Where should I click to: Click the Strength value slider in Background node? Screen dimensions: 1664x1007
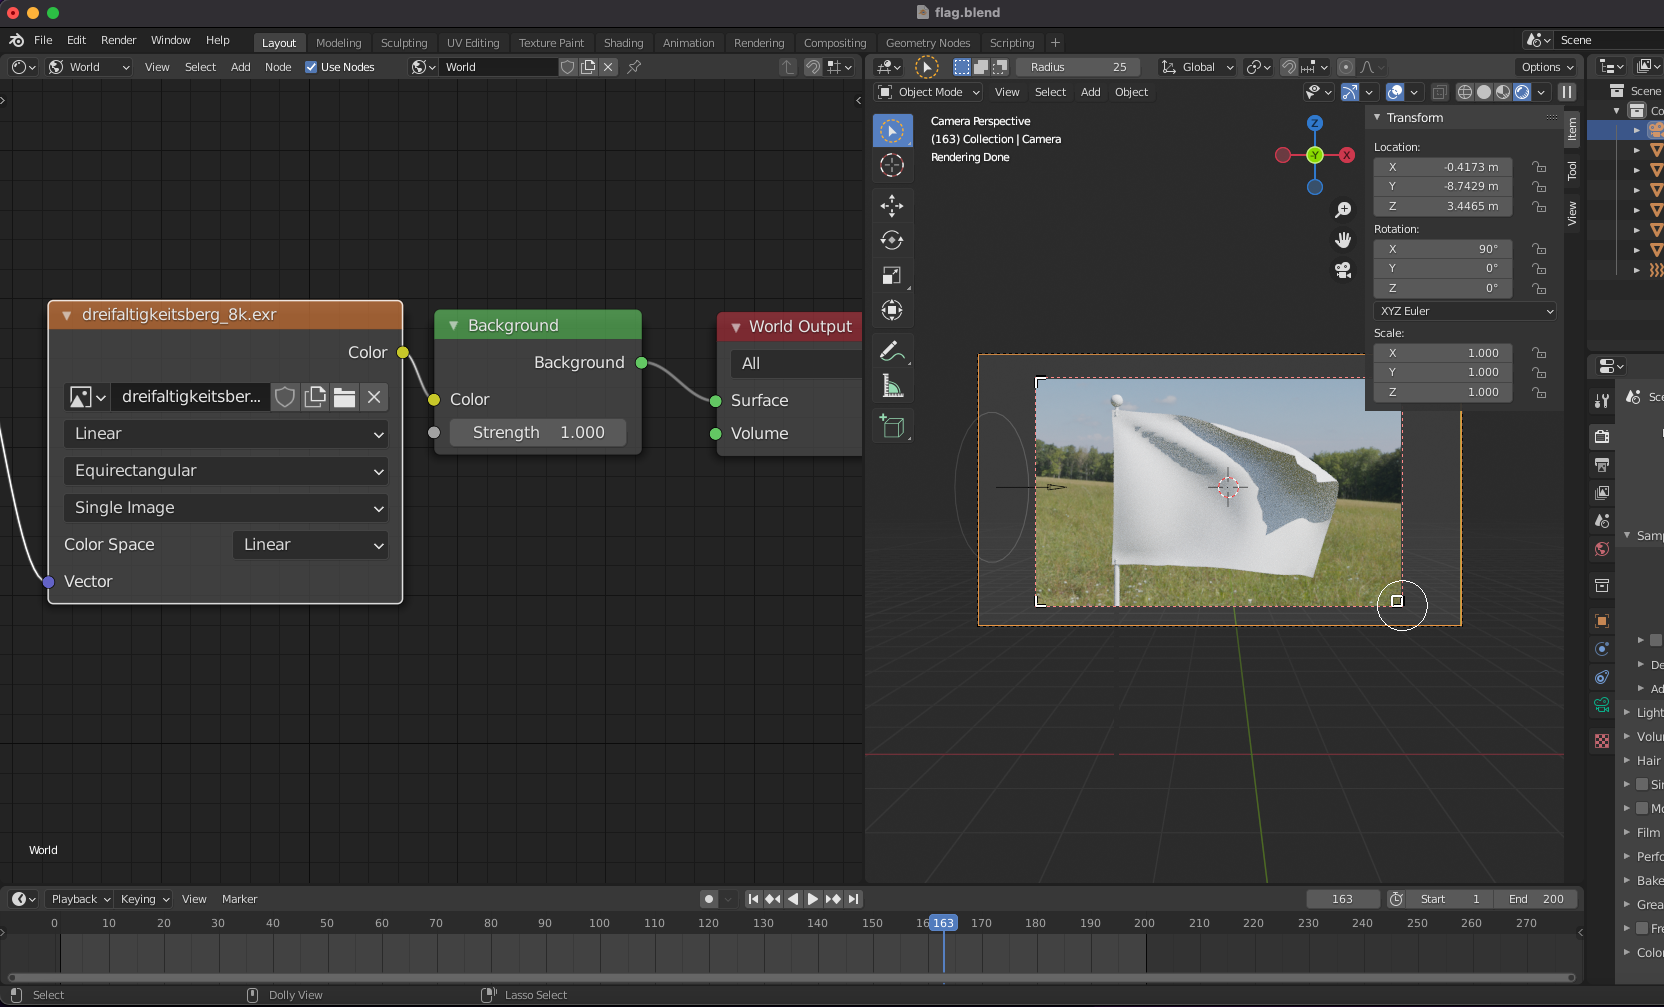538,432
